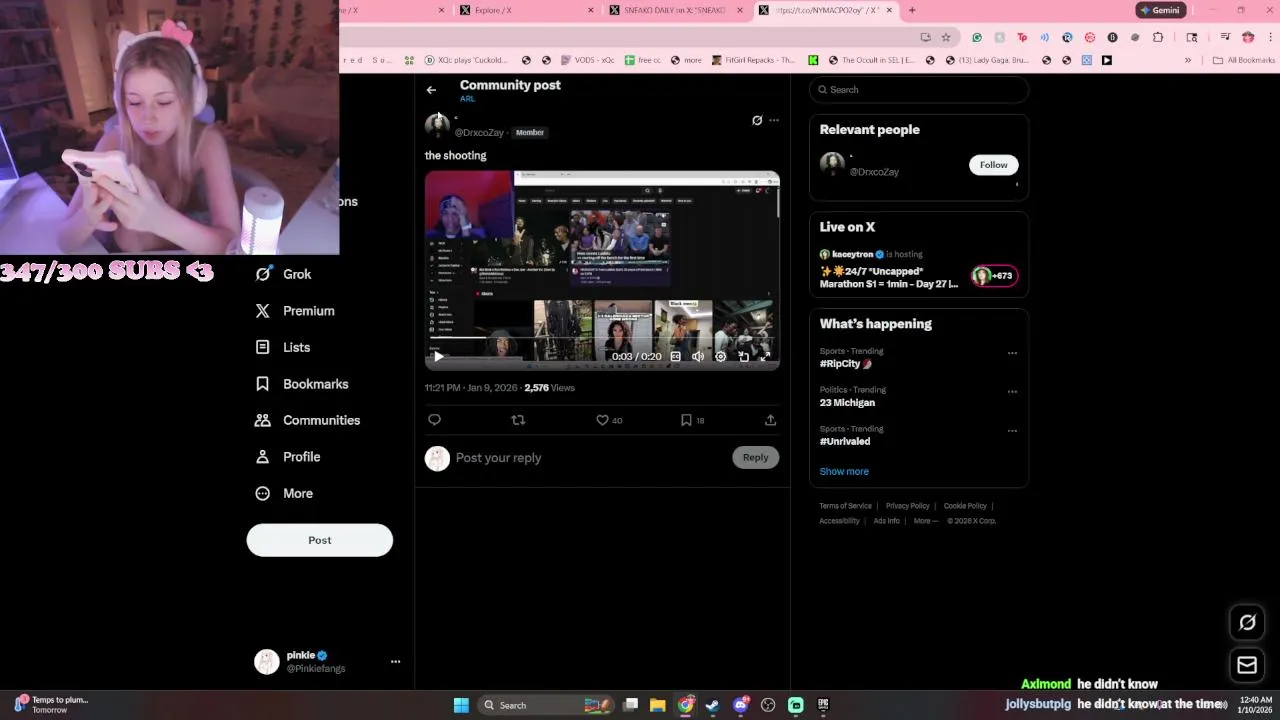The width and height of the screenshot is (1280, 720).
Task: Open Chrome extensions puzzle icon
Action: (1158, 37)
